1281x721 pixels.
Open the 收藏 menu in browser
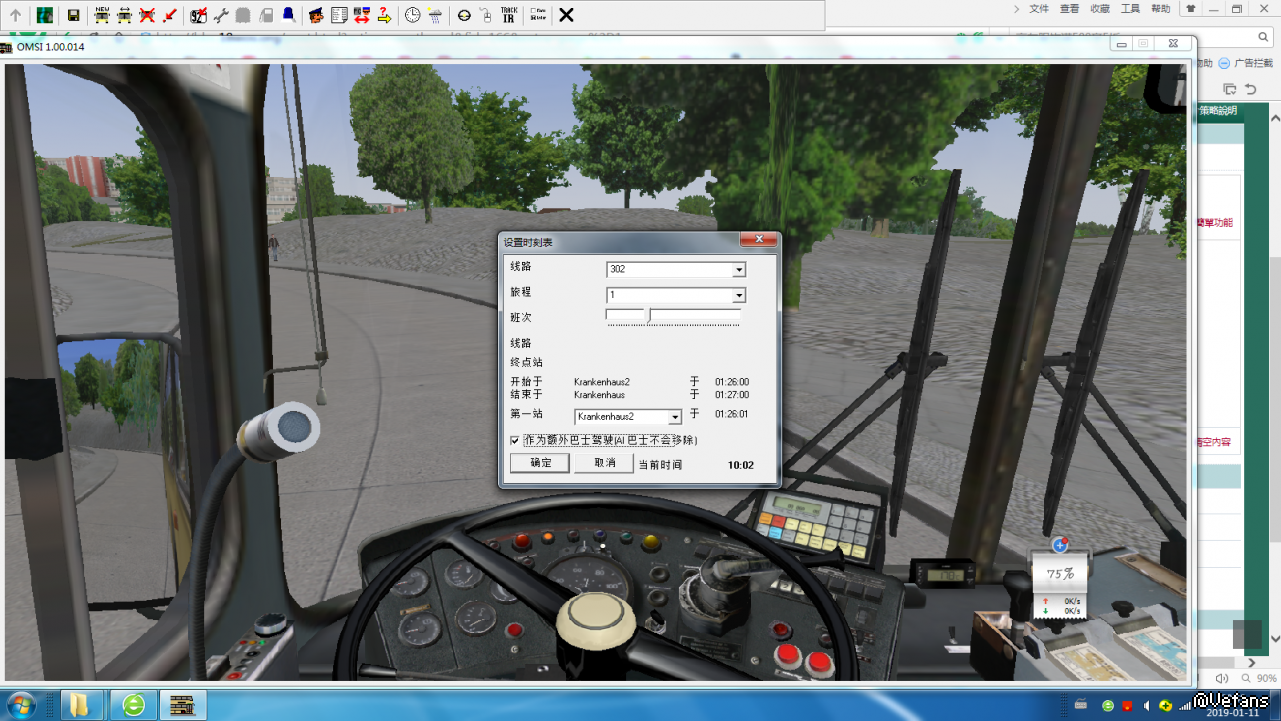coord(1100,9)
